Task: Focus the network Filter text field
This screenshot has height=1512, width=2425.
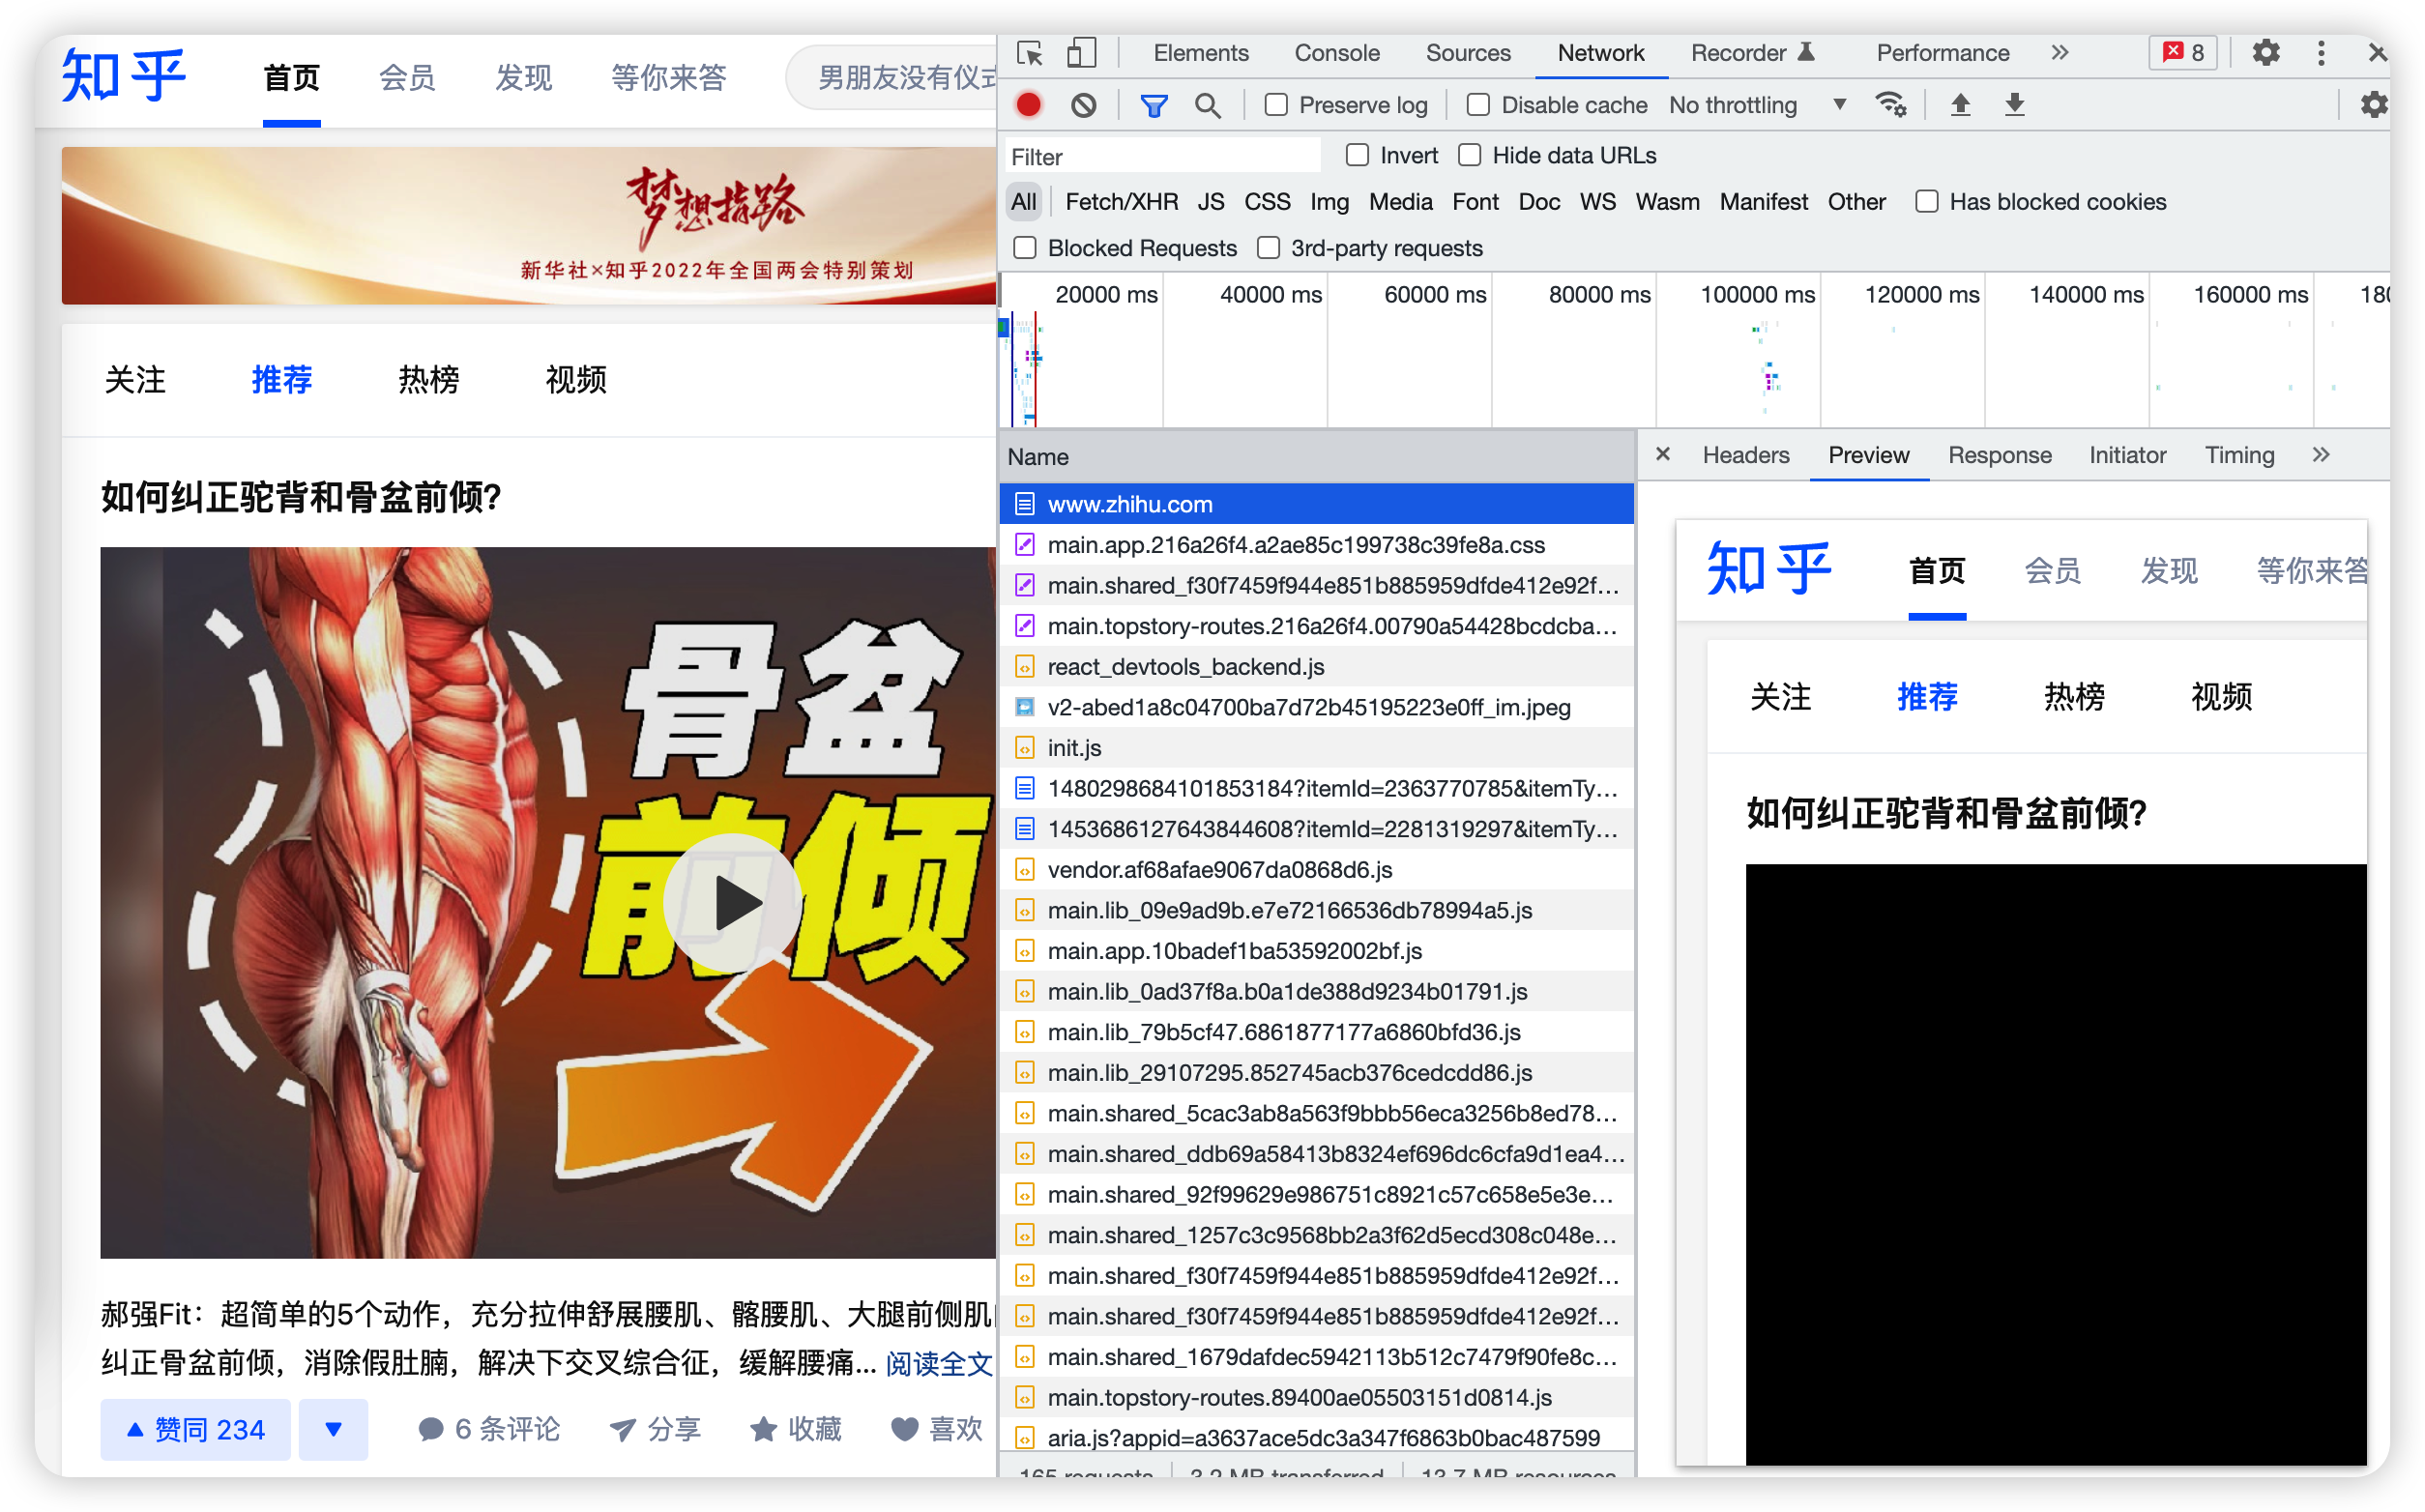Action: pos(1162,157)
